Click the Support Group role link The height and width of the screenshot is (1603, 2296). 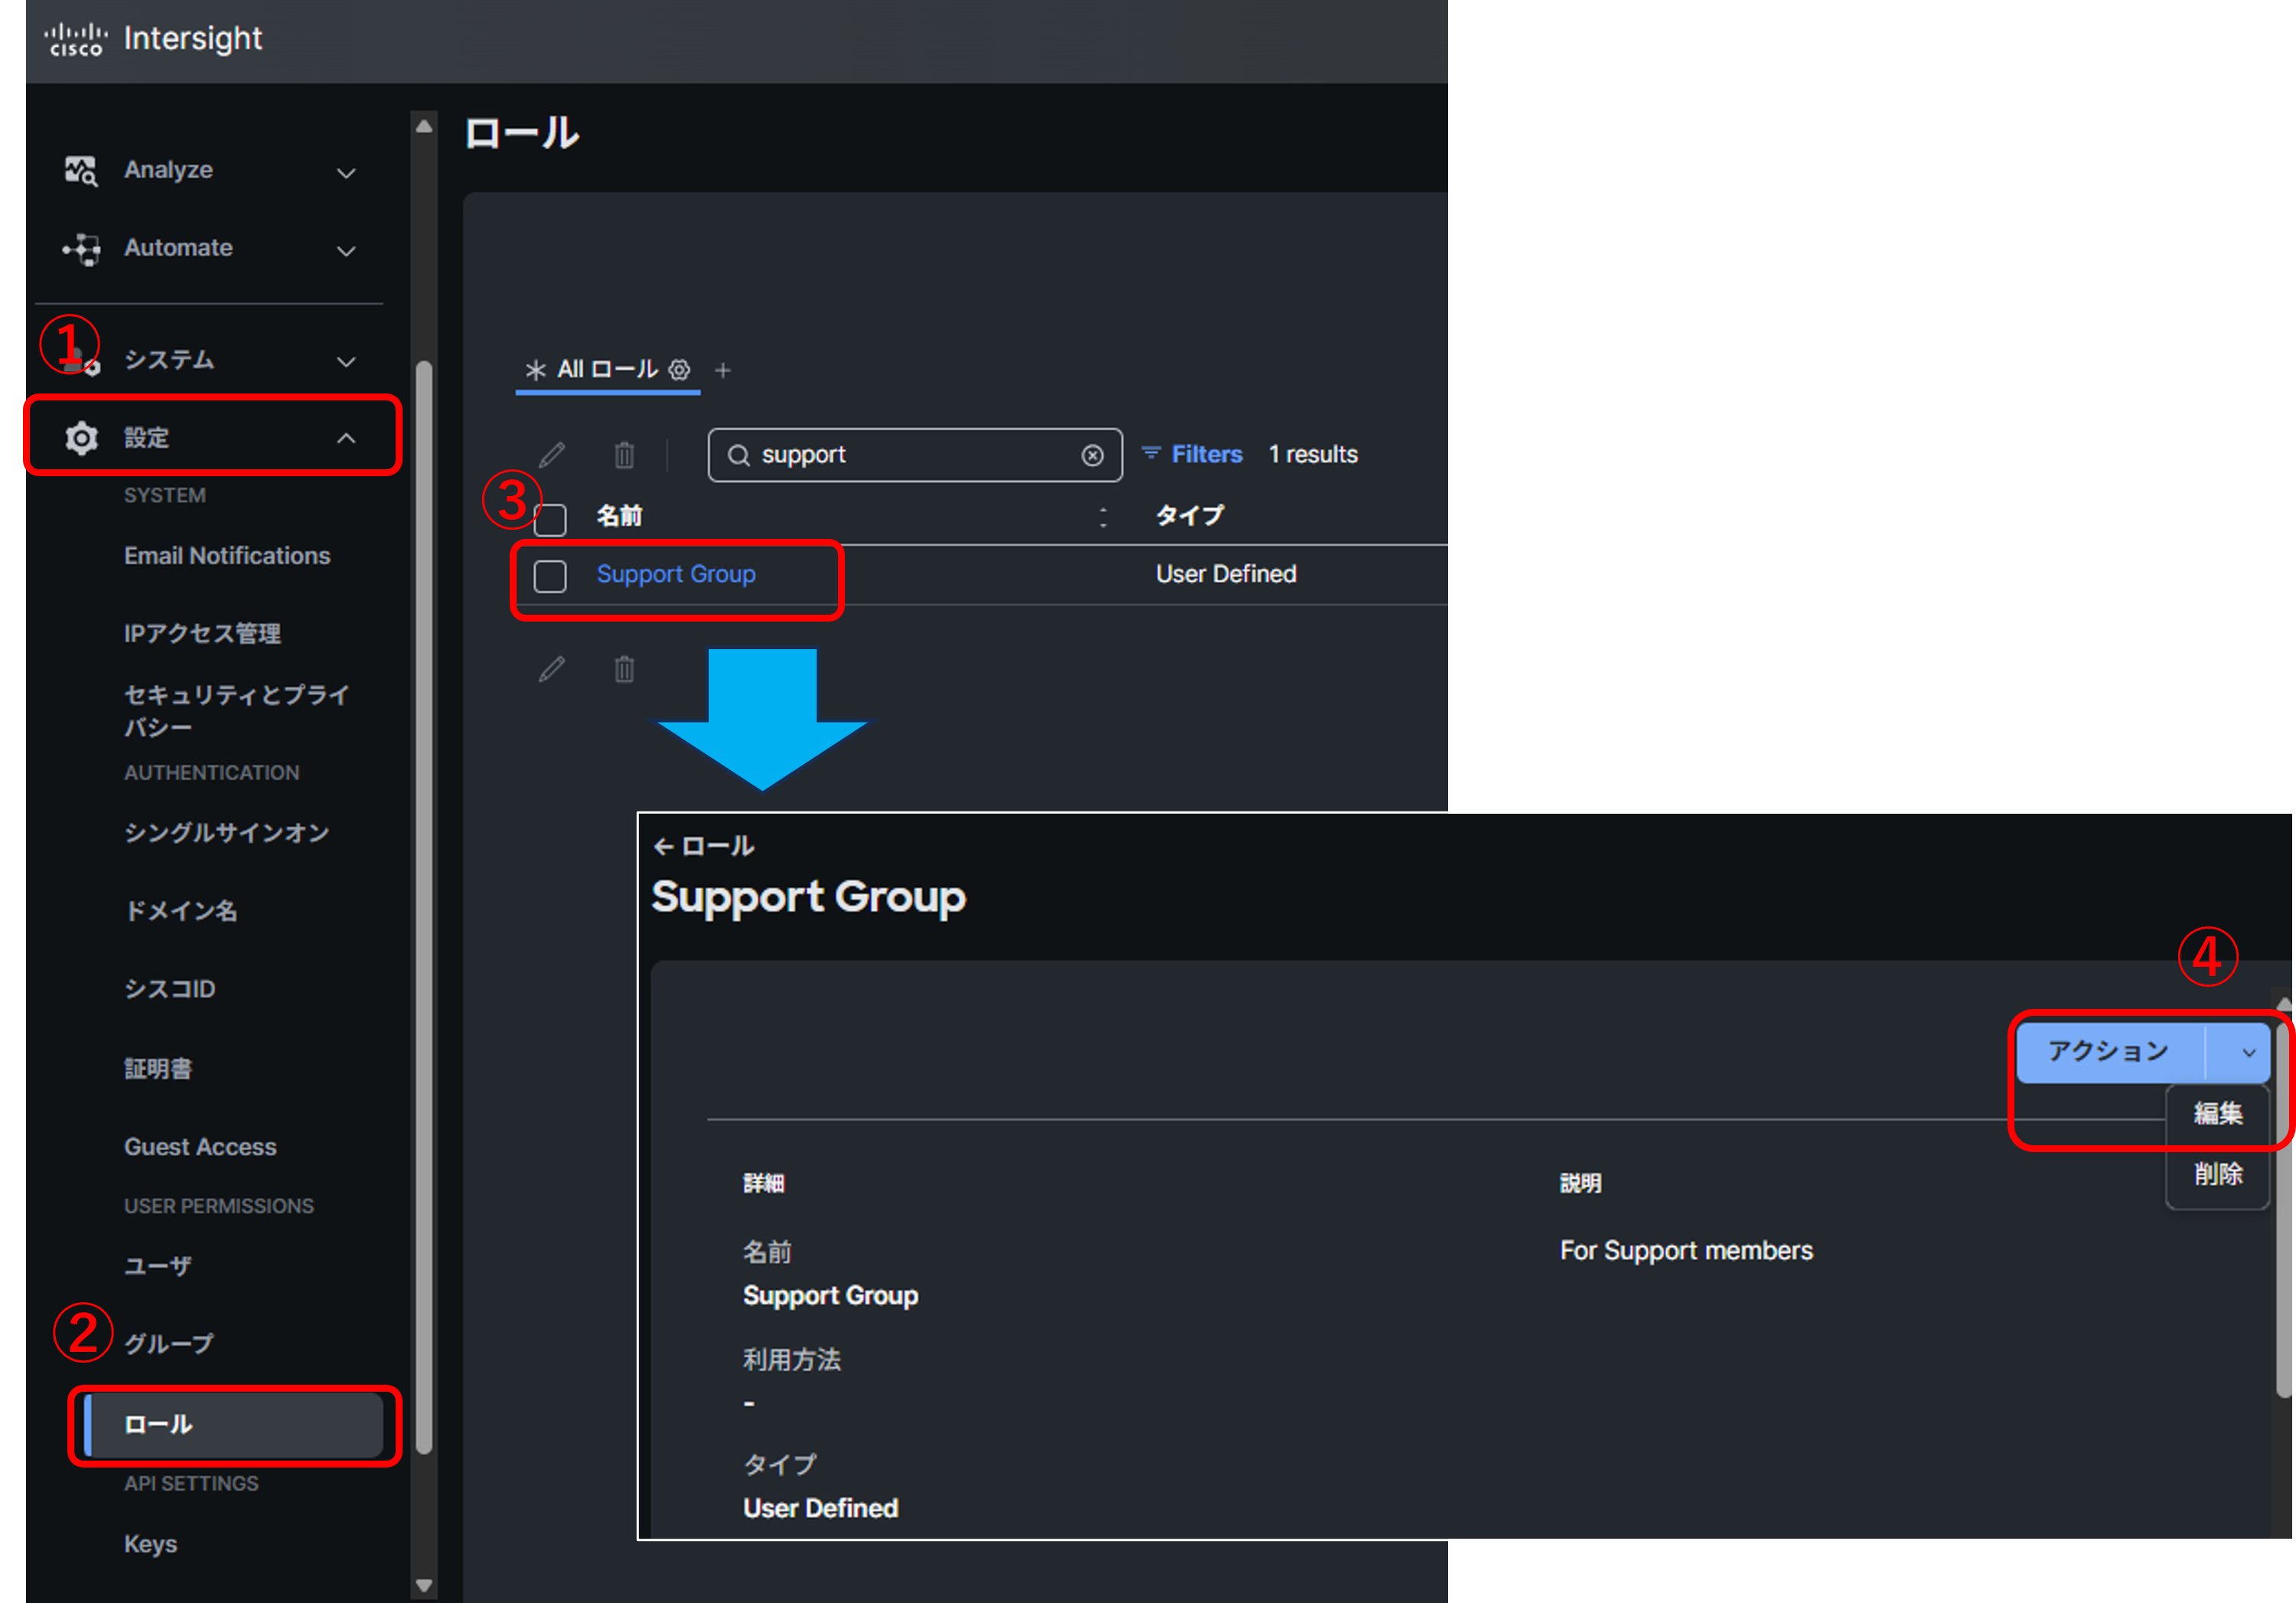[x=676, y=575]
